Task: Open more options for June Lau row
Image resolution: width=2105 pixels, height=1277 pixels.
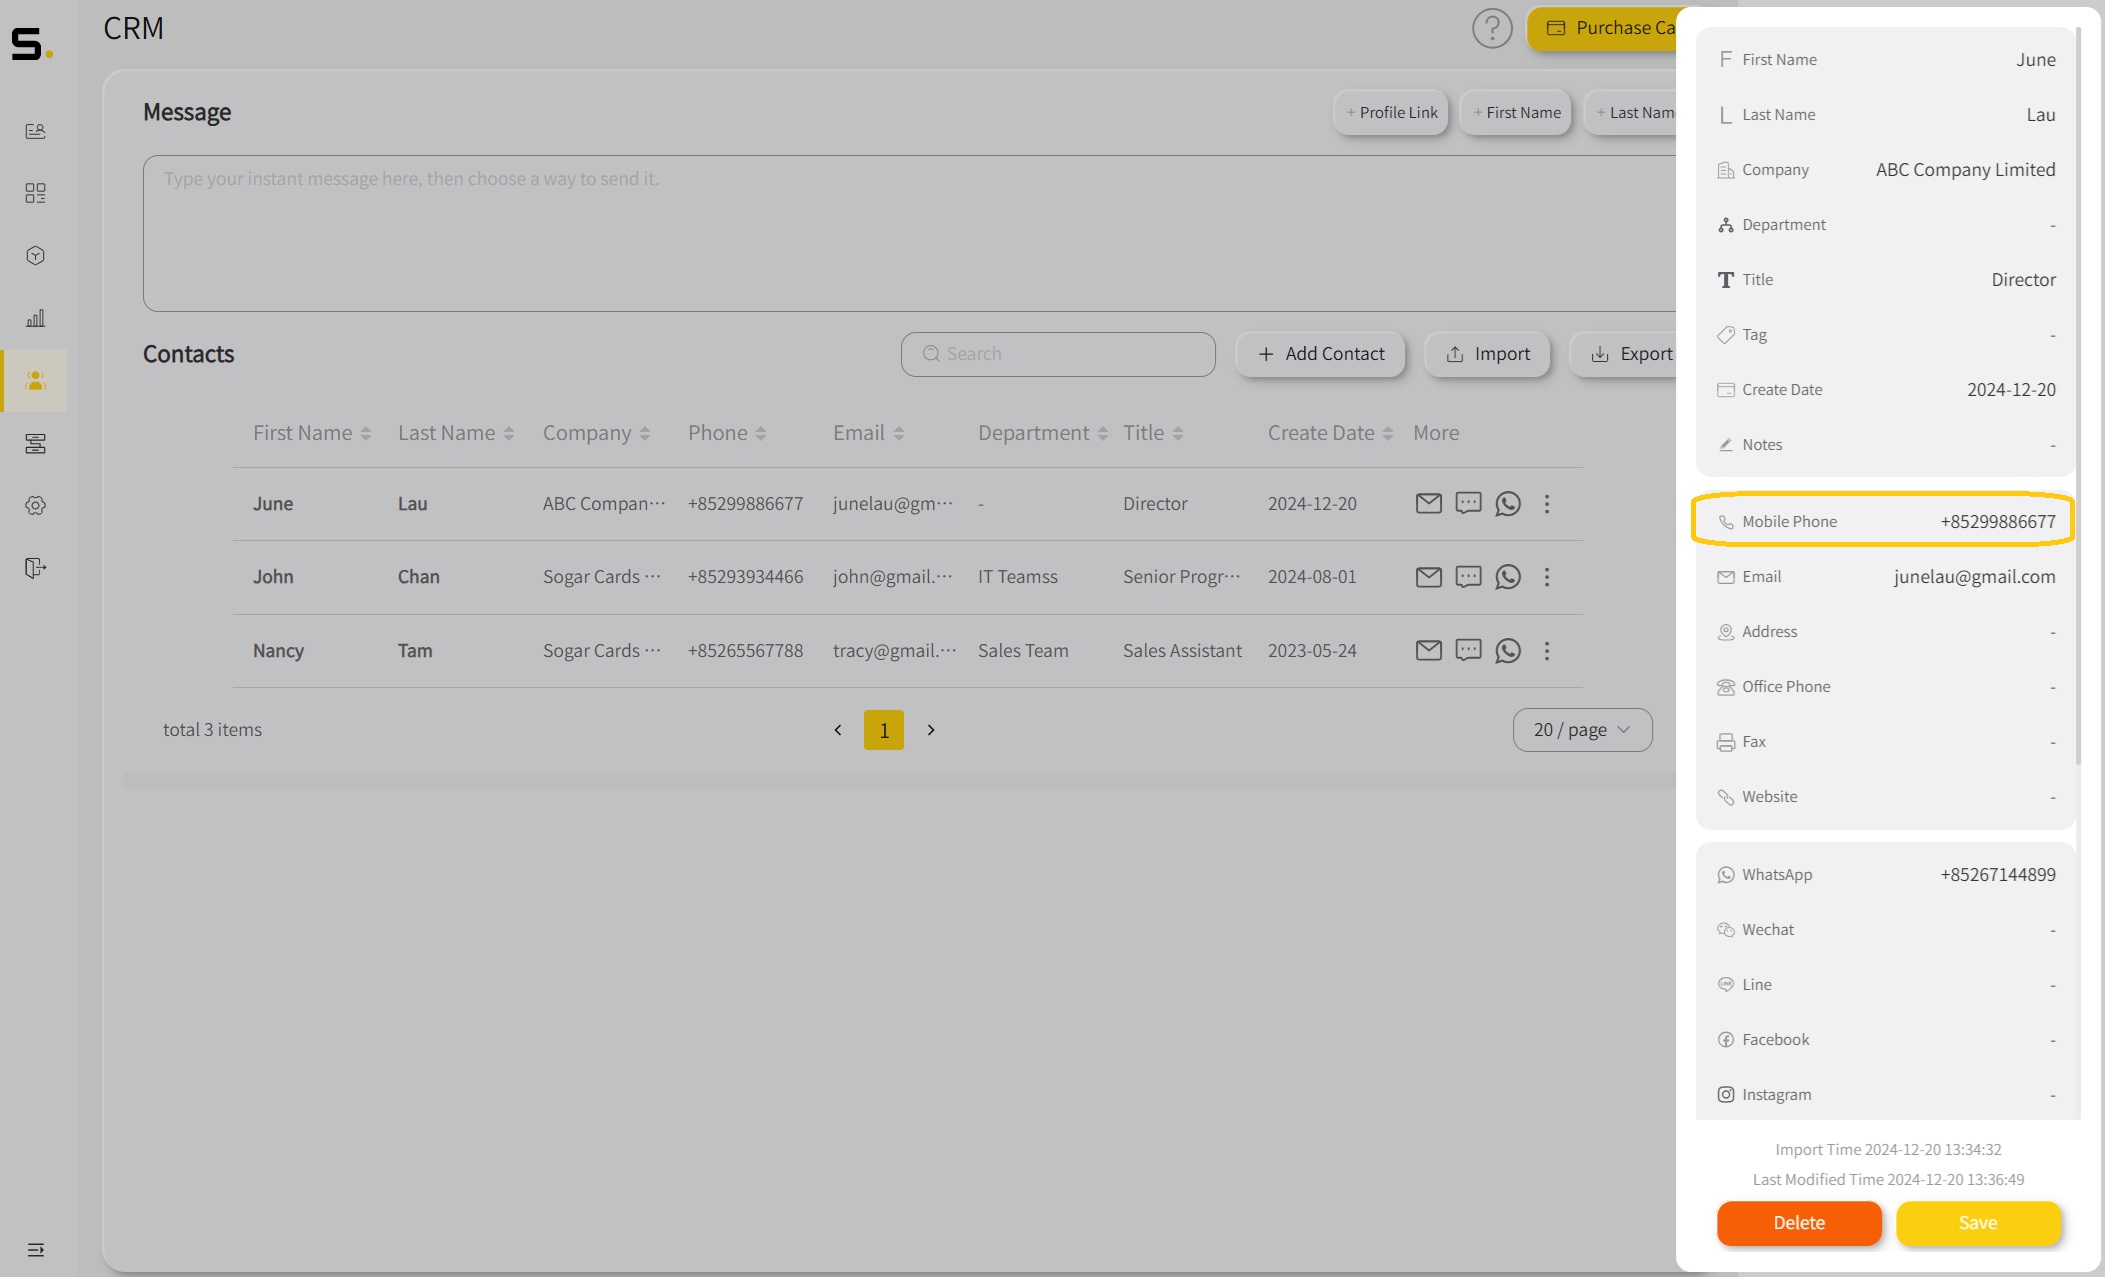Action: (1546, 504)
